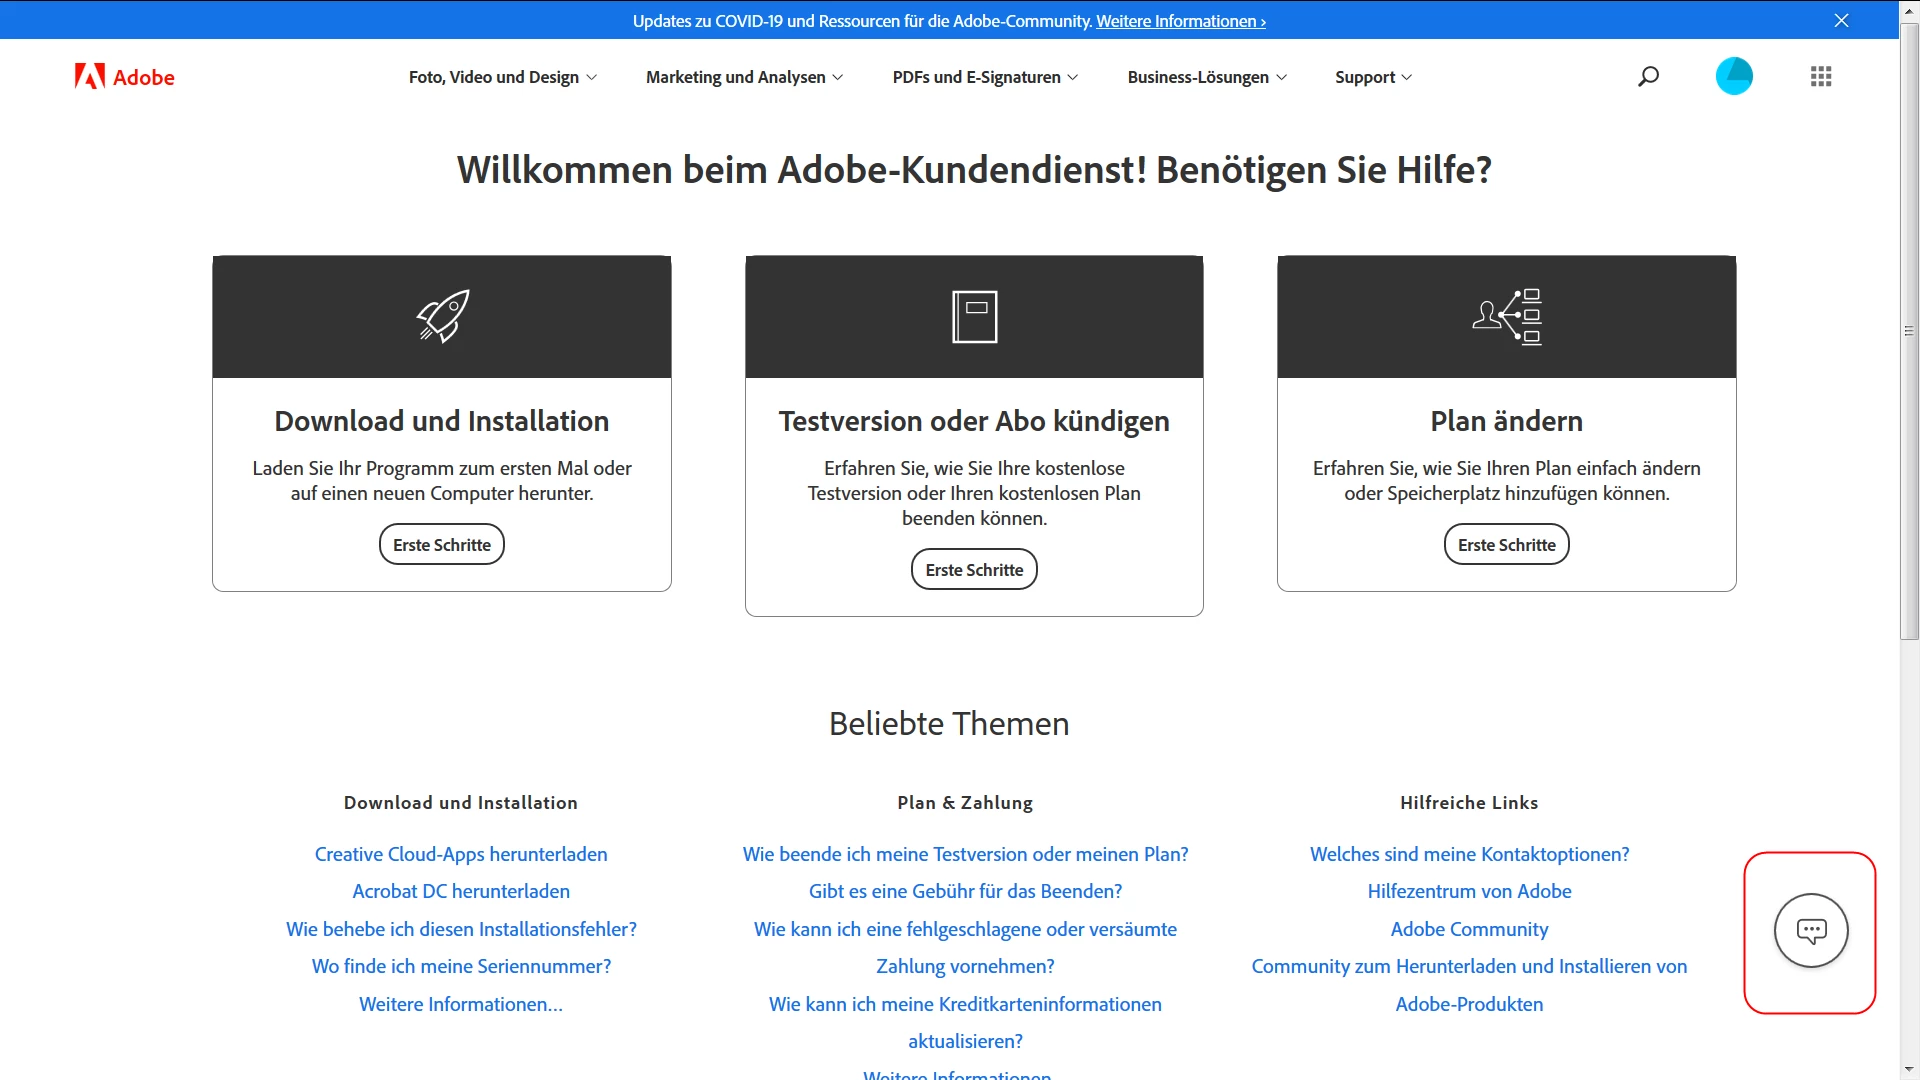Image resolution: width=1920 pixels, height=1080 pixels.
Task: Click Erste Schritte under Download und Installation
Action: click(x=442, y=545)
